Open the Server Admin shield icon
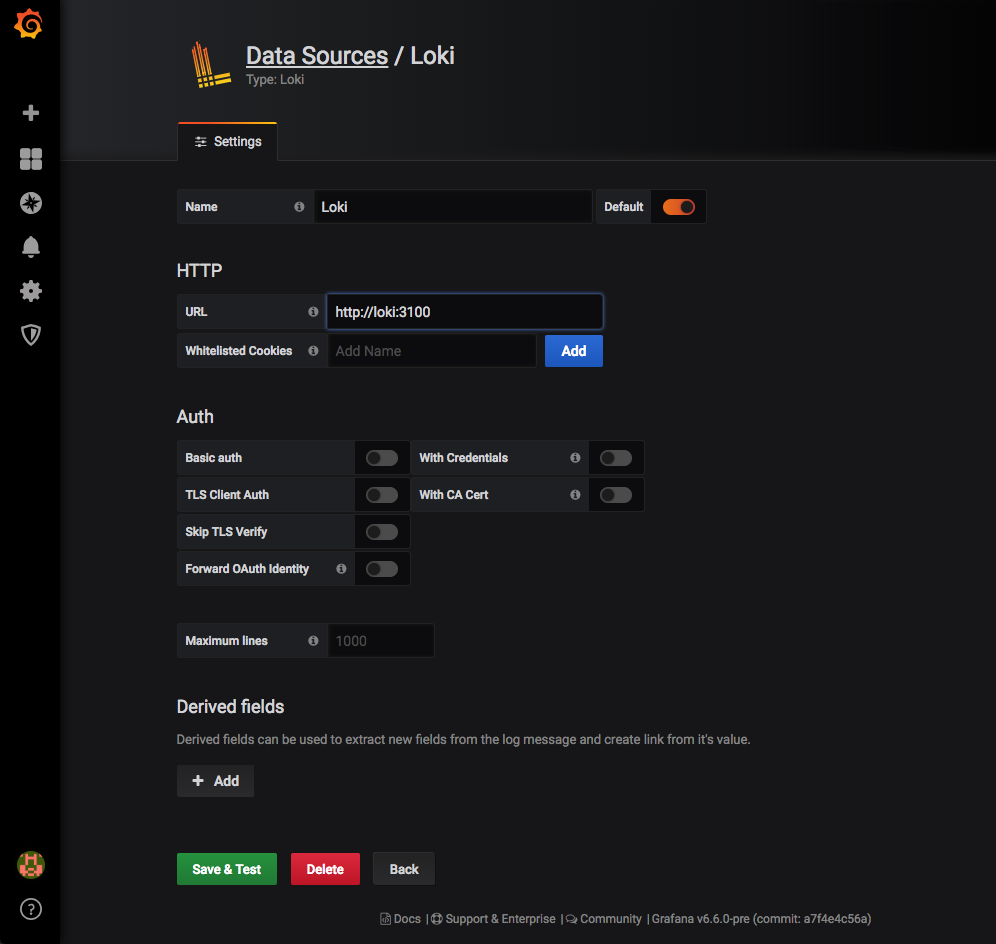Image resolution: width=996 pixels, height=944 pixels. click(30, 335)
